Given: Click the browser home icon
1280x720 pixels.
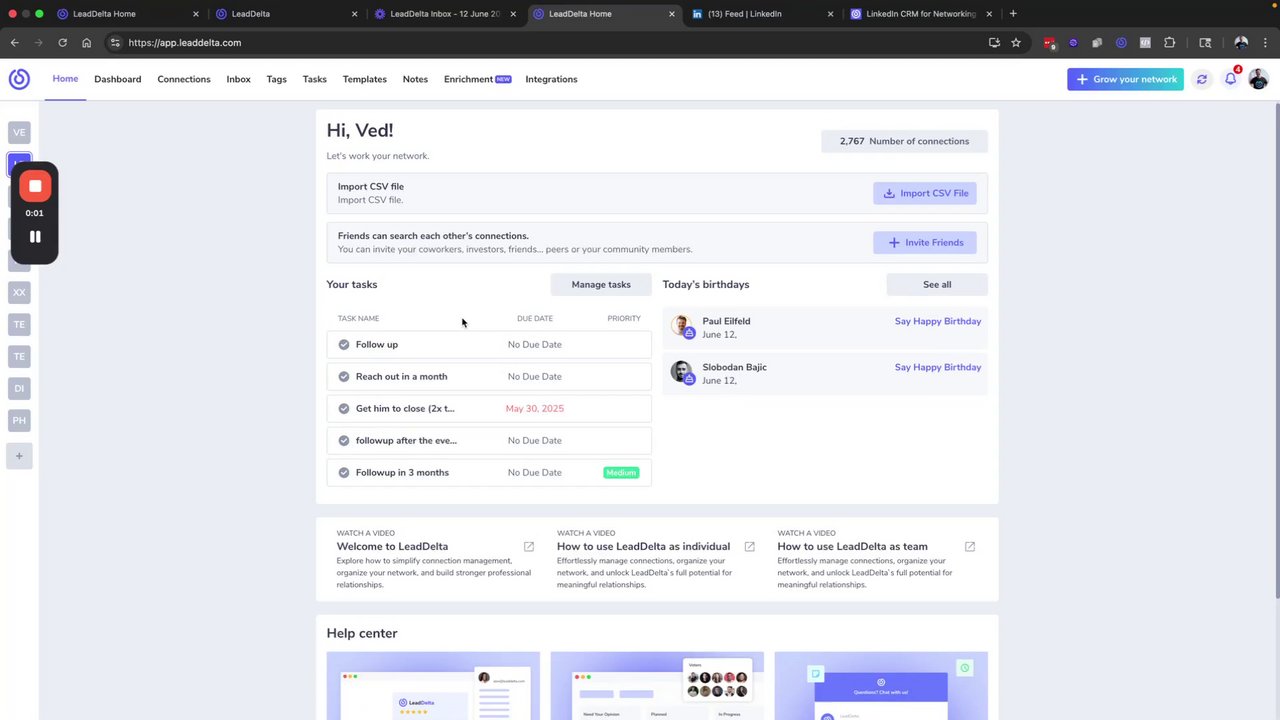Looking at the screenshot, I should tap(86, 43).
